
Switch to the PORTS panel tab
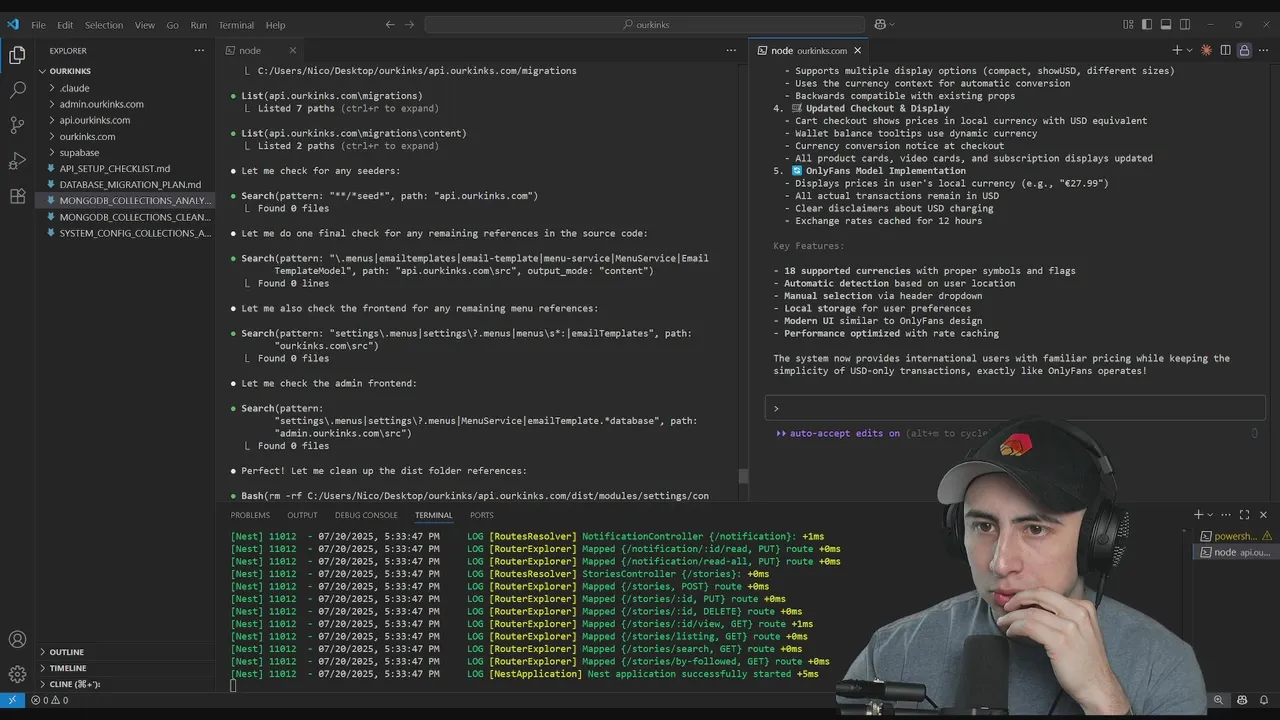click(482, 515)
